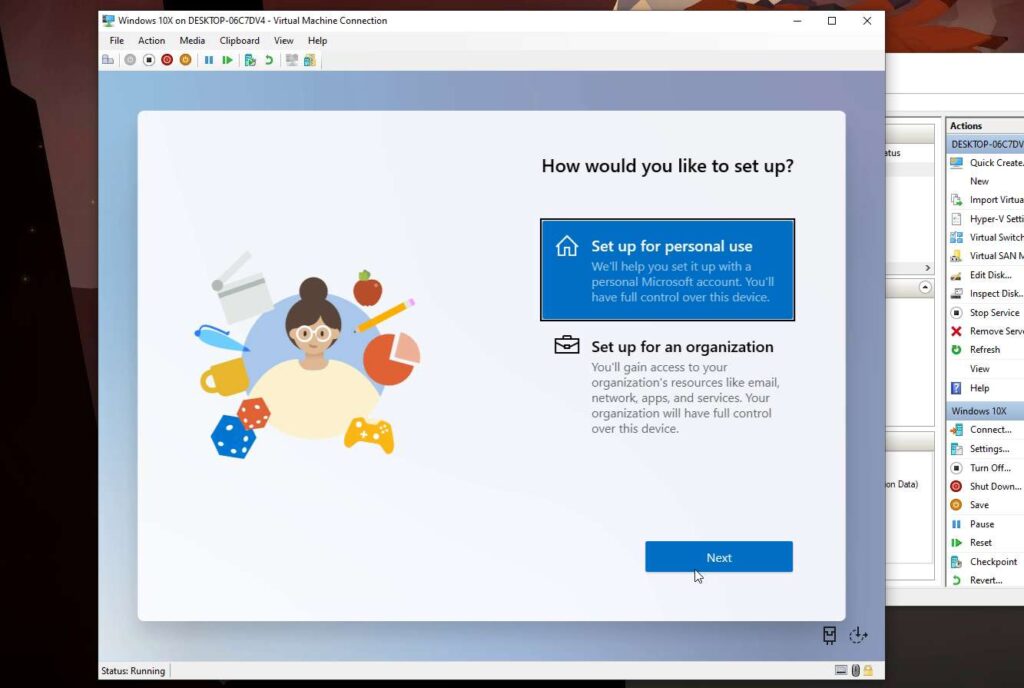The height and width of the screenshot is (688, 1024).
Task: Maximize the Virtual Machine Connection window
Action: [832, 21]
